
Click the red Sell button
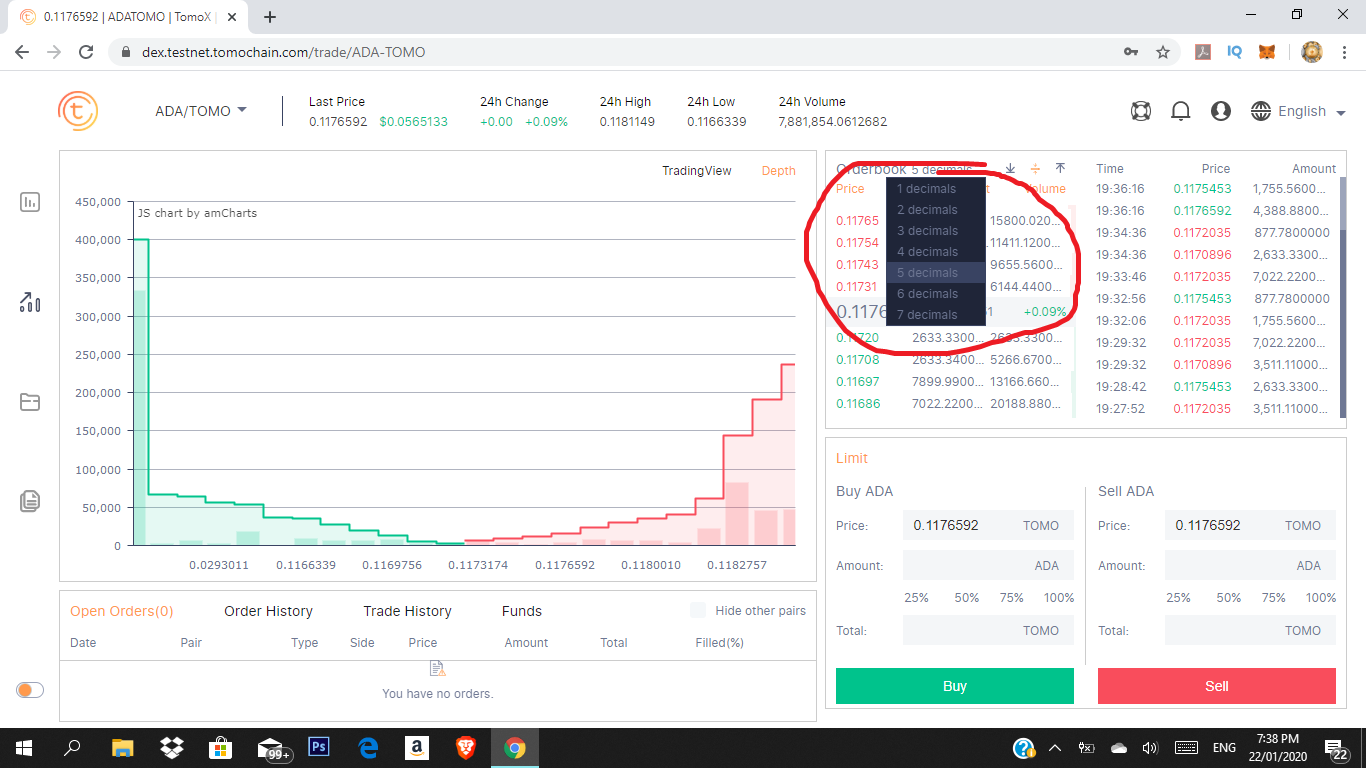1217,686
